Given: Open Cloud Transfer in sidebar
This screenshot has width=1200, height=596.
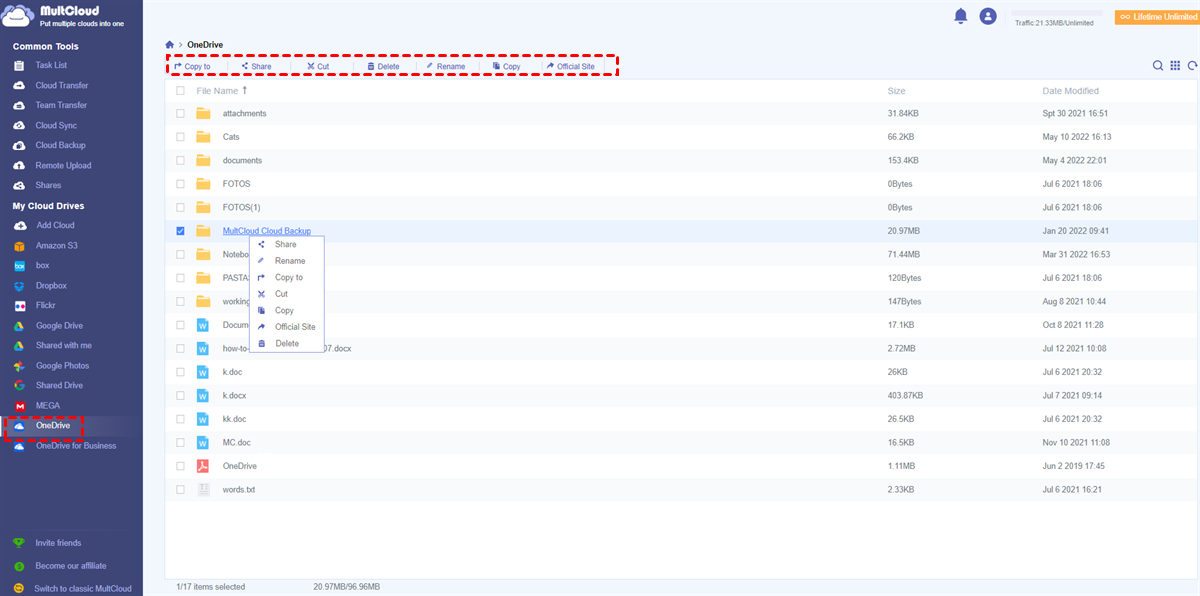Looking at the screenshot, I should [62, 85].
